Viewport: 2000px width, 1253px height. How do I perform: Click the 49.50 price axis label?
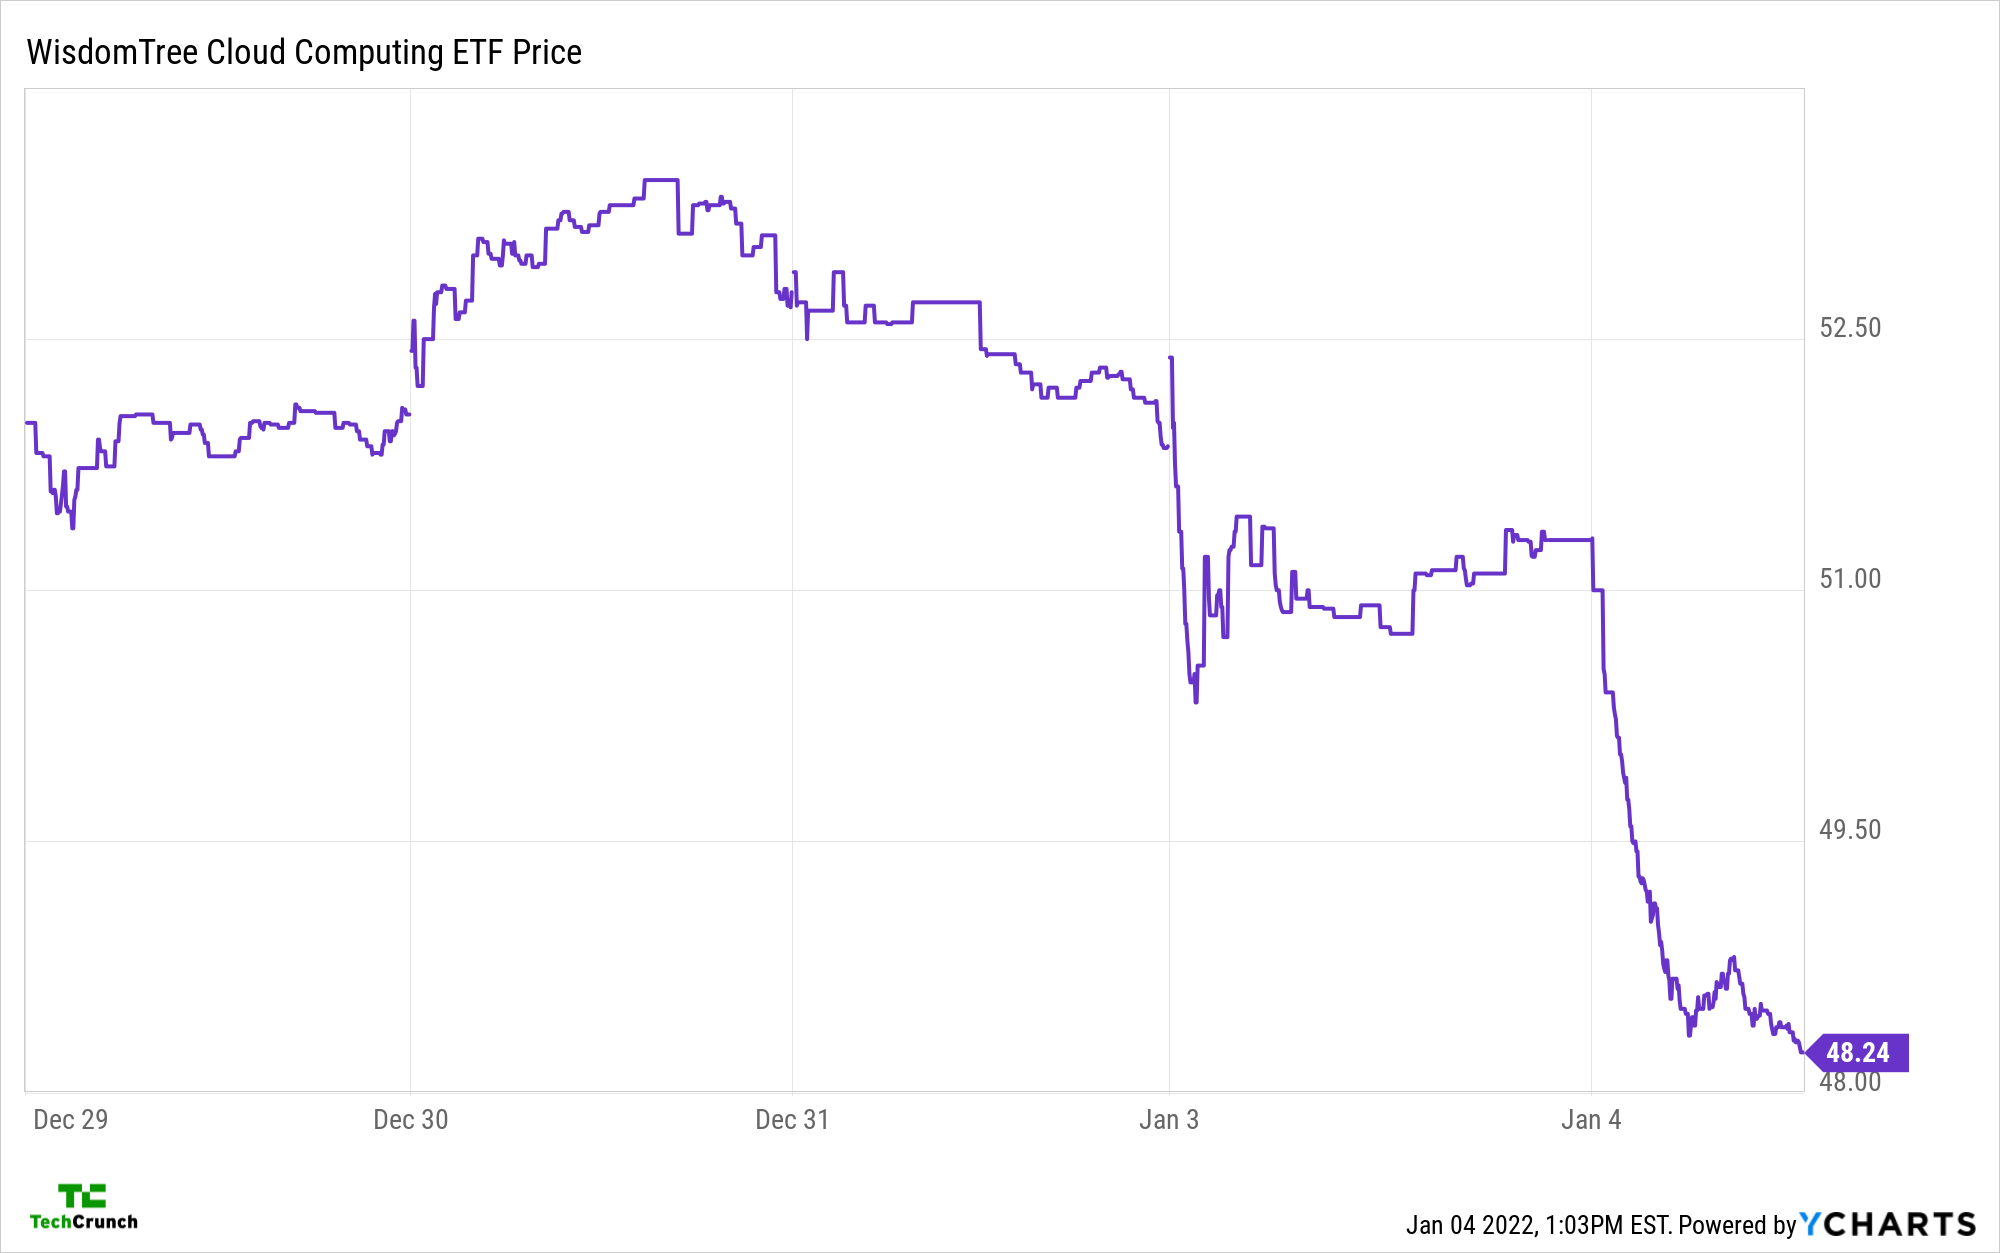coord(1850,830)
